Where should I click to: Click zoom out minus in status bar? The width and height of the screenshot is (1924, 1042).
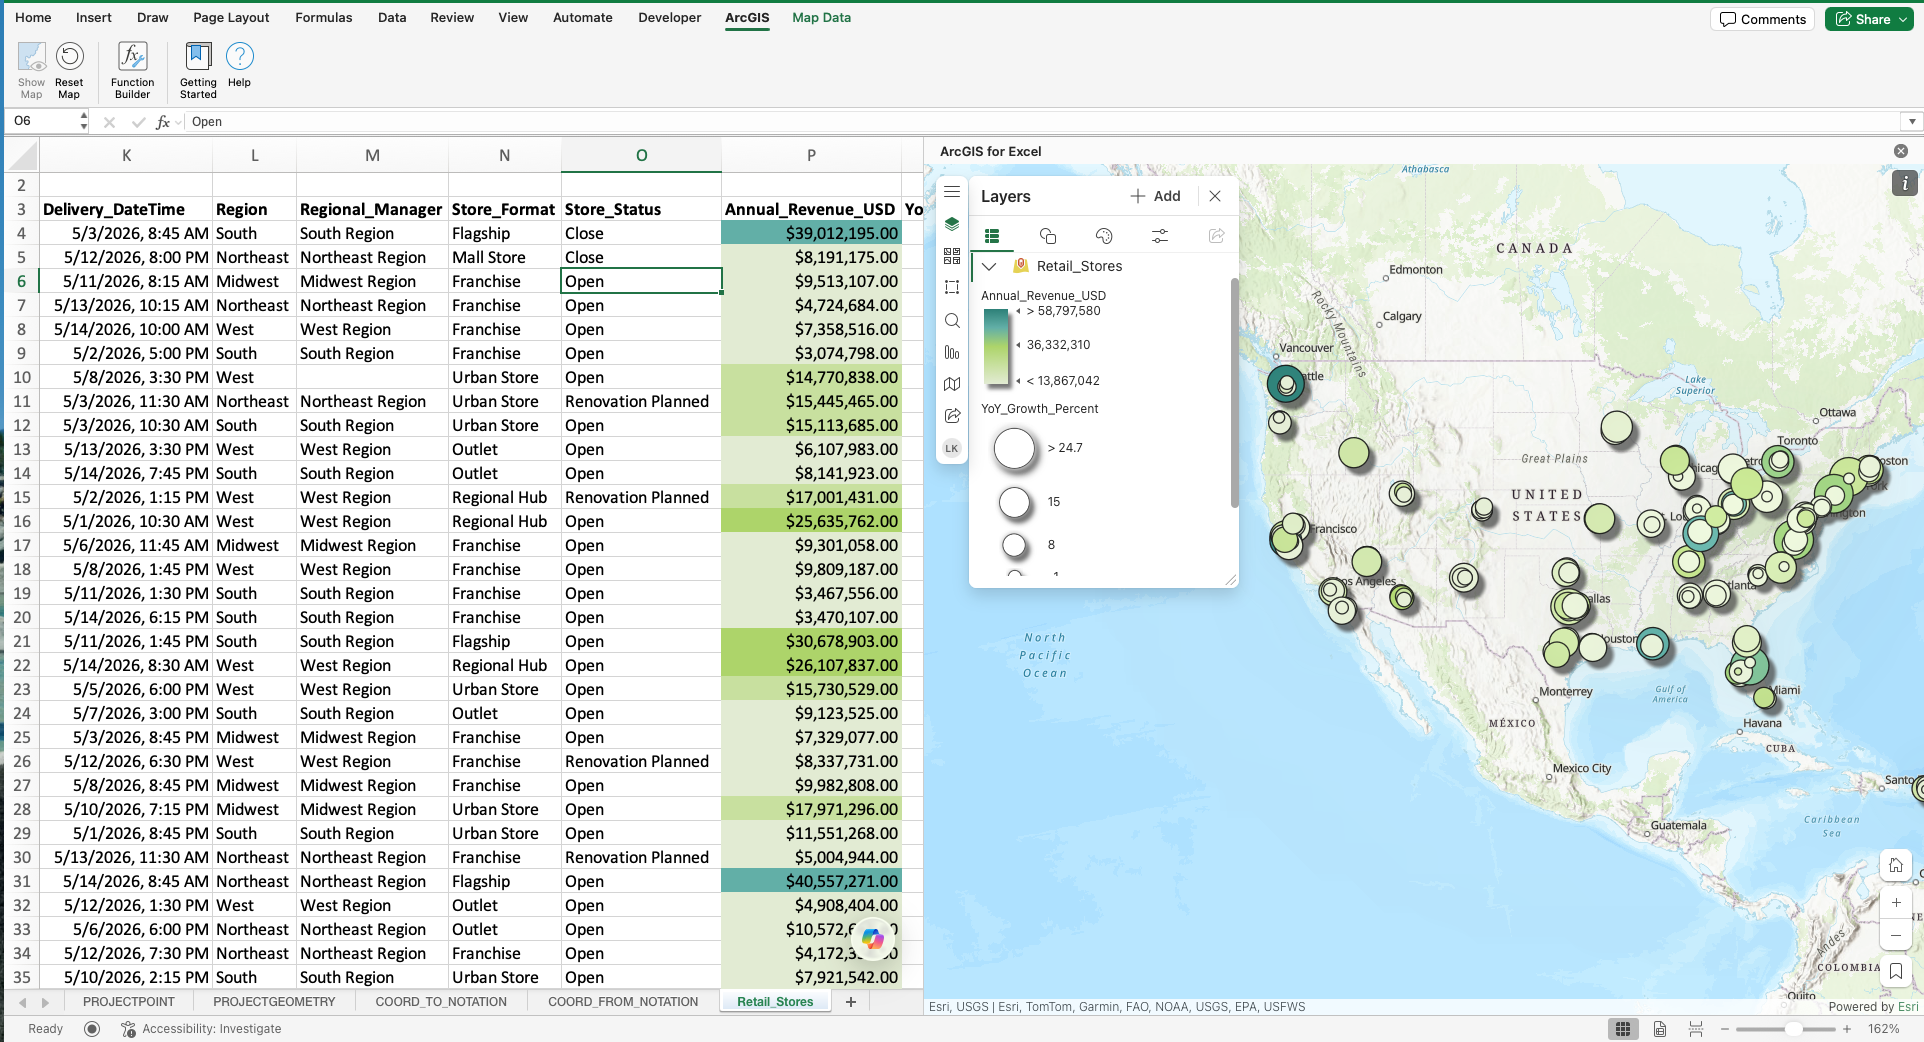[x=1725, y=1029]
